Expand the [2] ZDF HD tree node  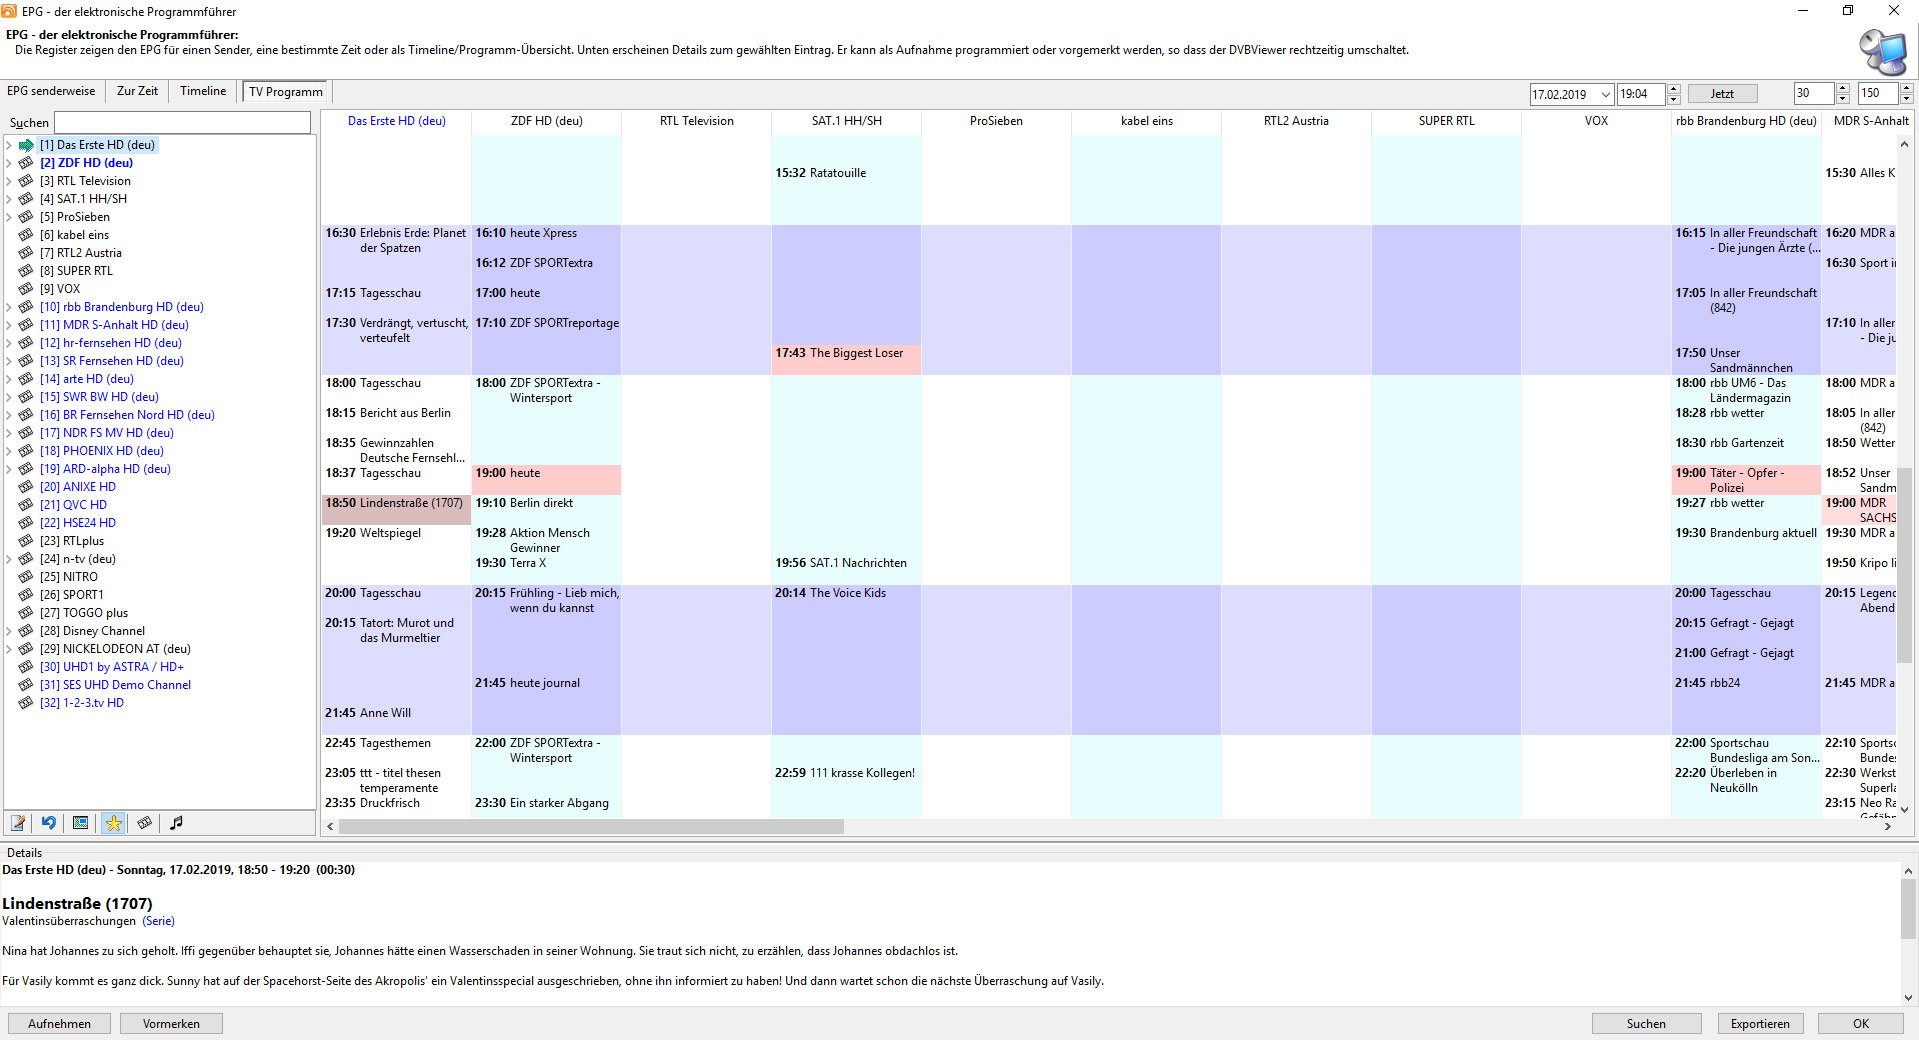pyautogui.click(x=9, y=163)
